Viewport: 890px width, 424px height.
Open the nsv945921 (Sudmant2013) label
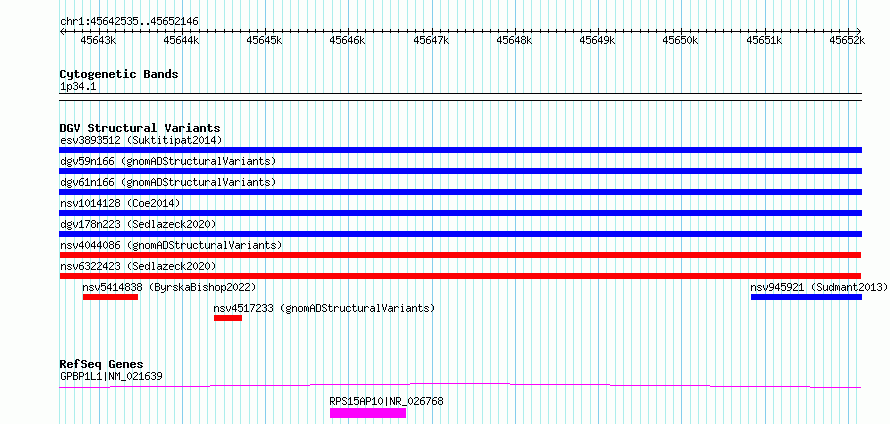click(x=818, y=287)
